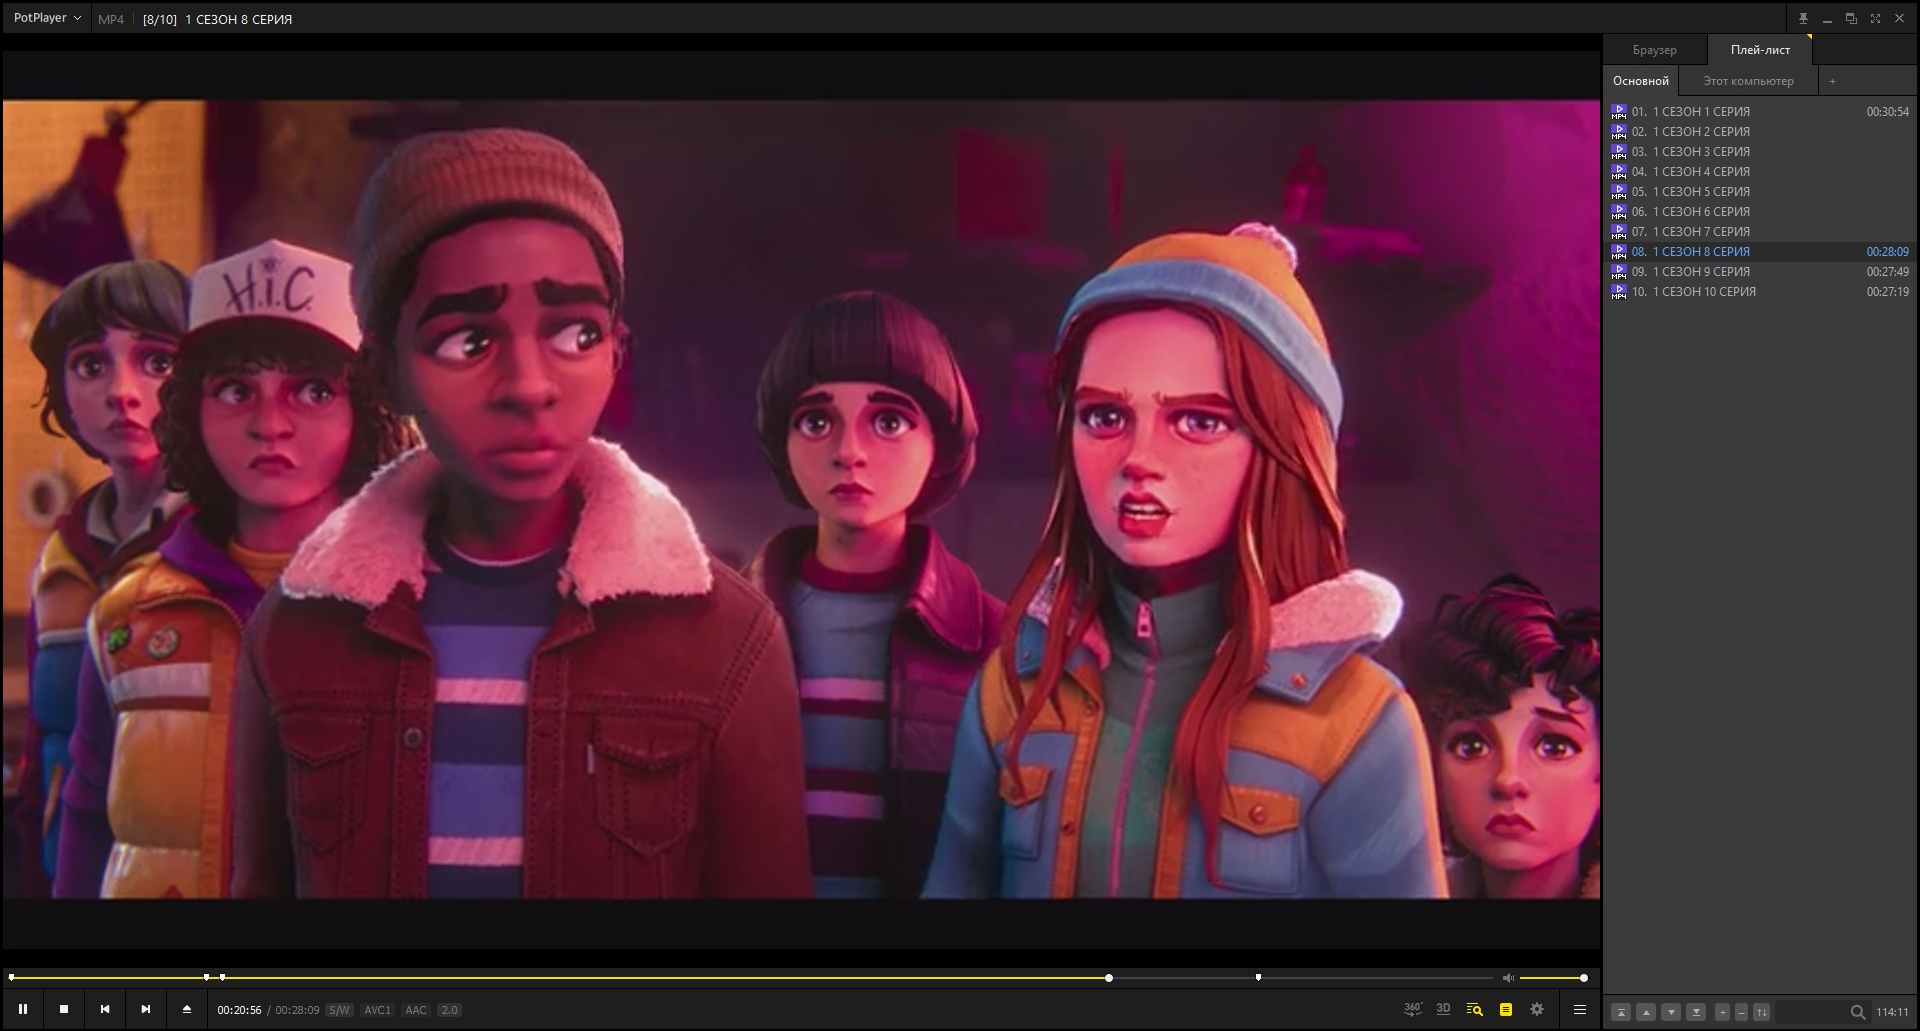Click the total duration 00:28:09 display
1920x1031 pixels.
[x=298, y=1010]
